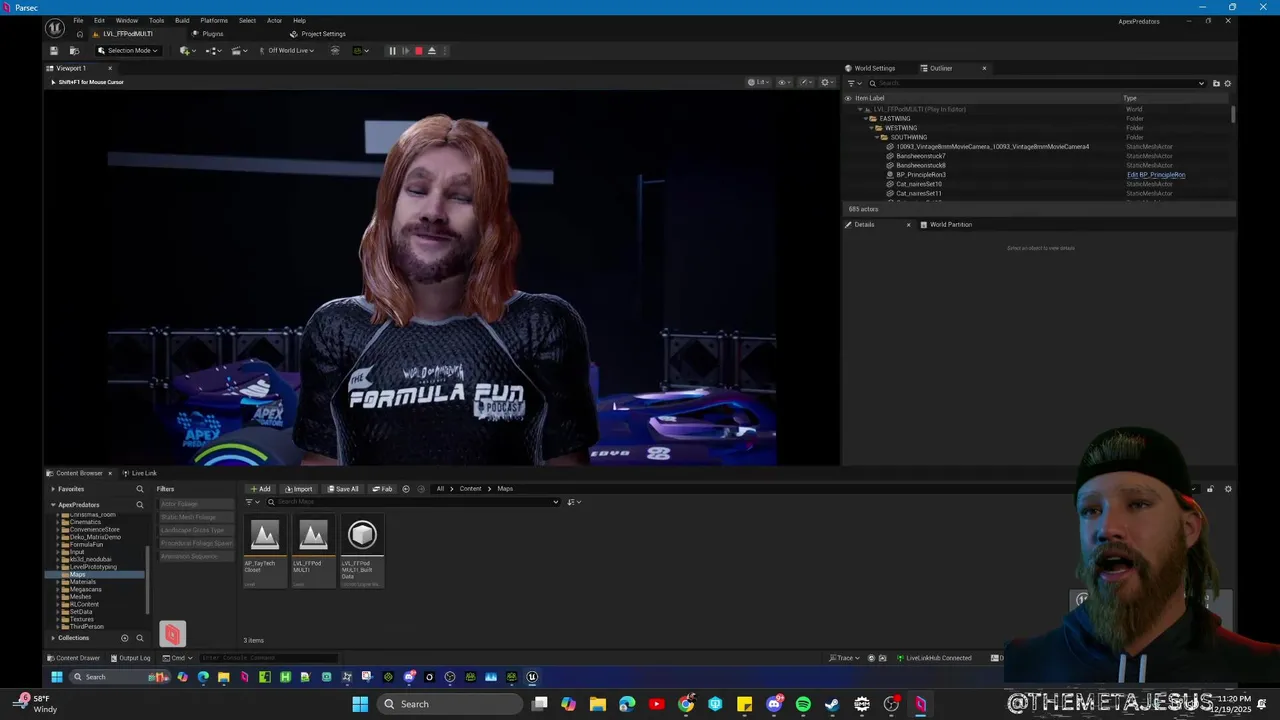Open Spotify from the Windows taskbar

point(803,704)
